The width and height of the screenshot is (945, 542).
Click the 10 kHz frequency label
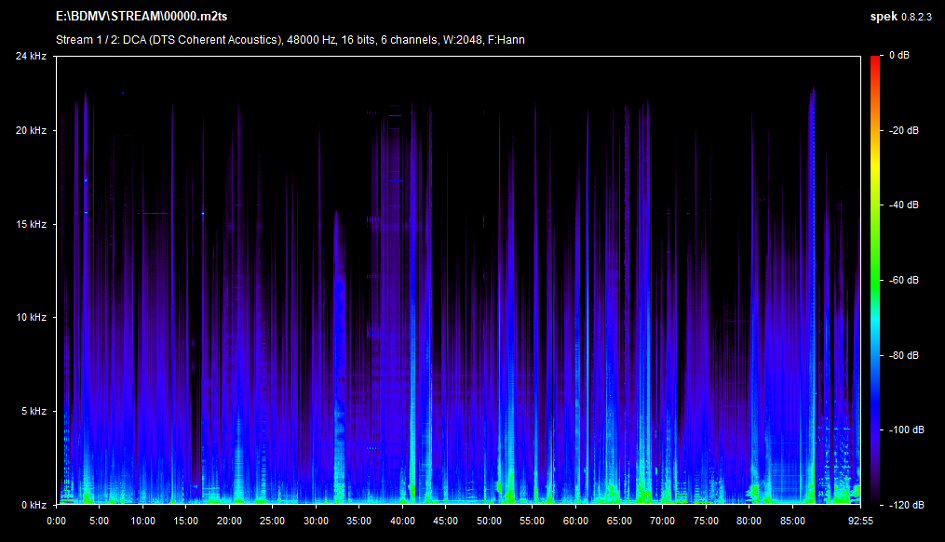point(30,318)
